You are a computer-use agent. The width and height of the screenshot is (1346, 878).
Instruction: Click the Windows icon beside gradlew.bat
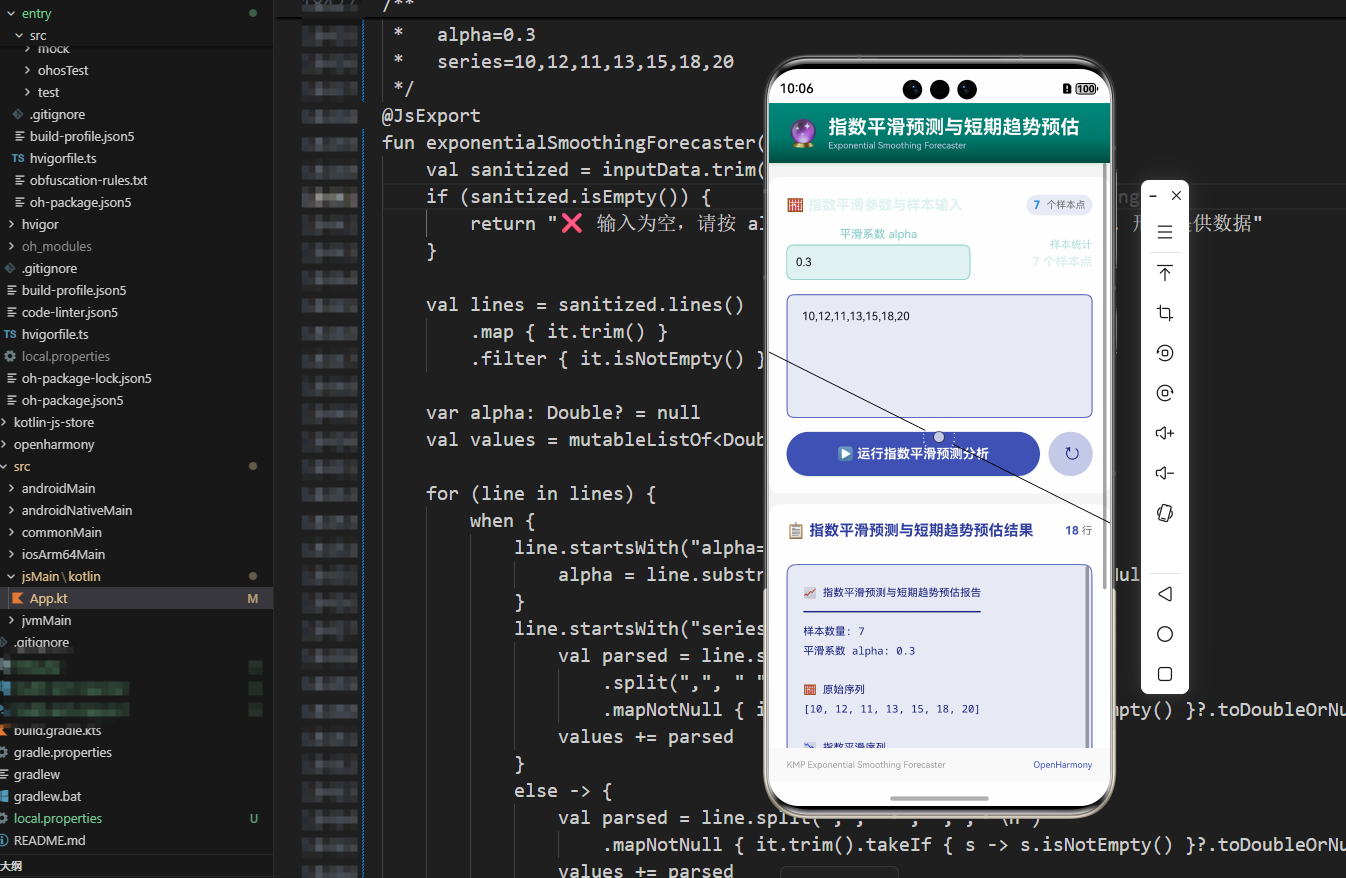click(x=5, y=796)
